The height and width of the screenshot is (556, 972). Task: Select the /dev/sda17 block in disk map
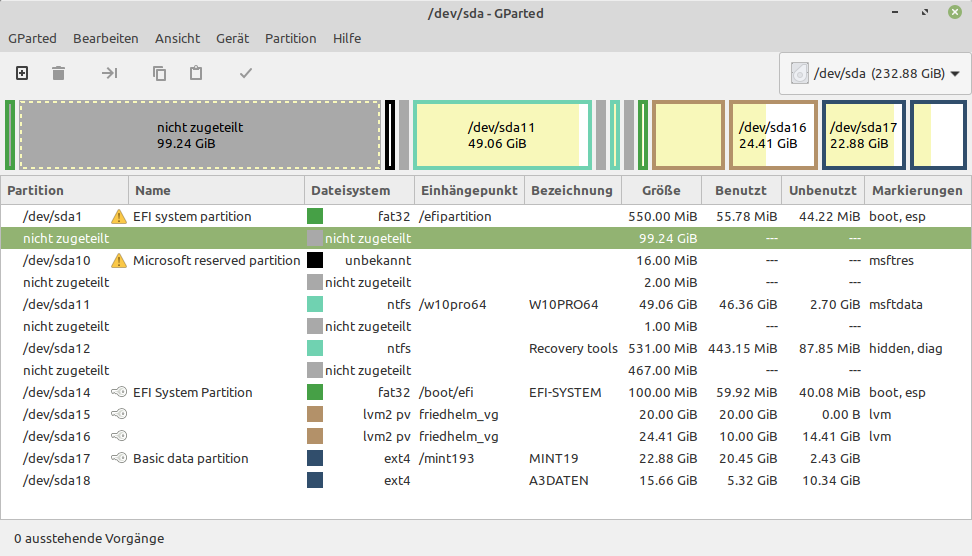[x=864, y=135]
